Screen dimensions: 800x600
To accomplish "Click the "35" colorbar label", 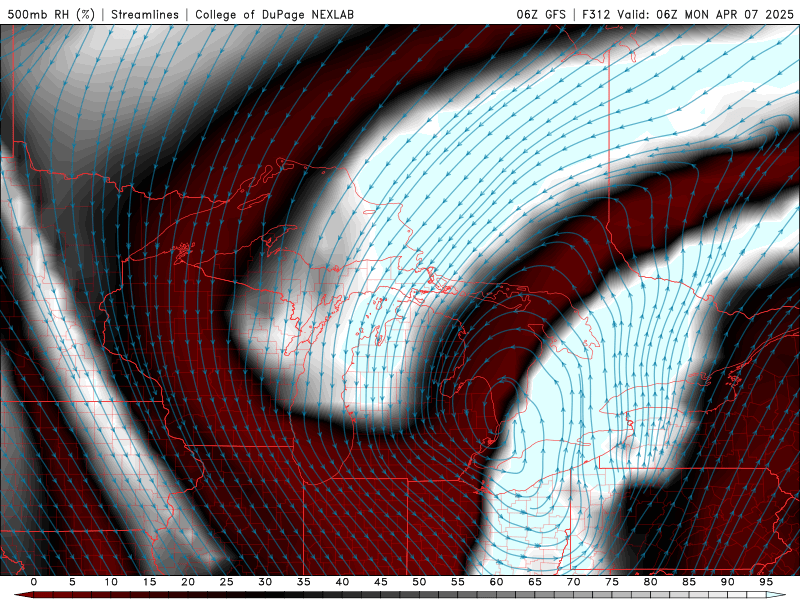I will click(304, 582).
